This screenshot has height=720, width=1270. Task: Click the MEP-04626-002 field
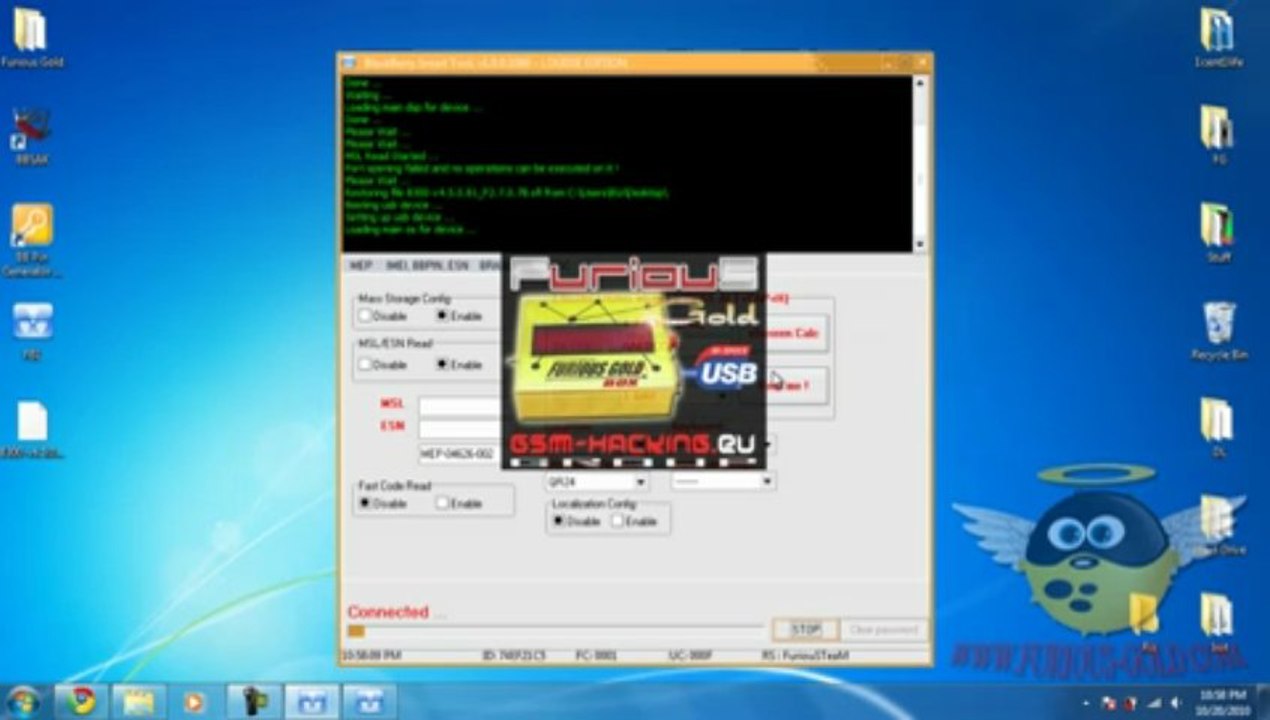459,454
